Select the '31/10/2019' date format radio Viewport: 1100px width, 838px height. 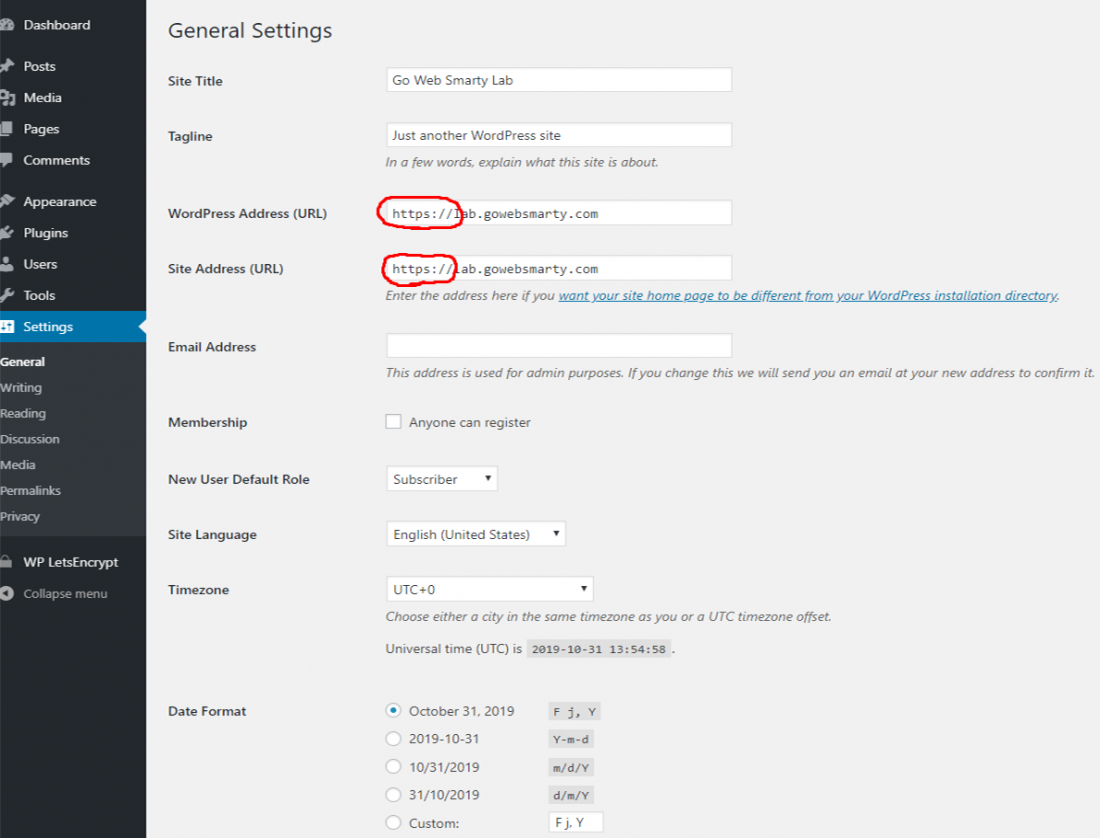tap(394, 795)
